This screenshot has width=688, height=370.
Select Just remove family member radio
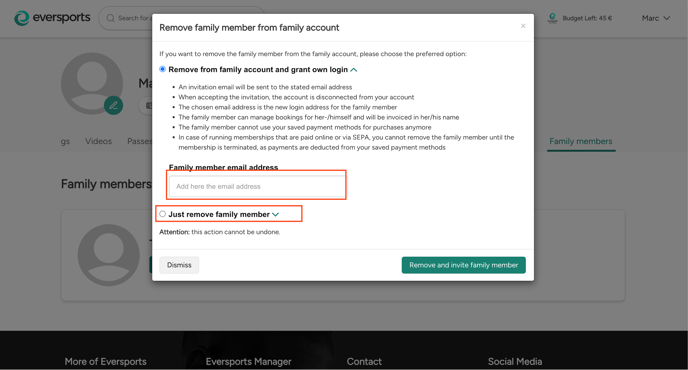(x=162, y=214)
